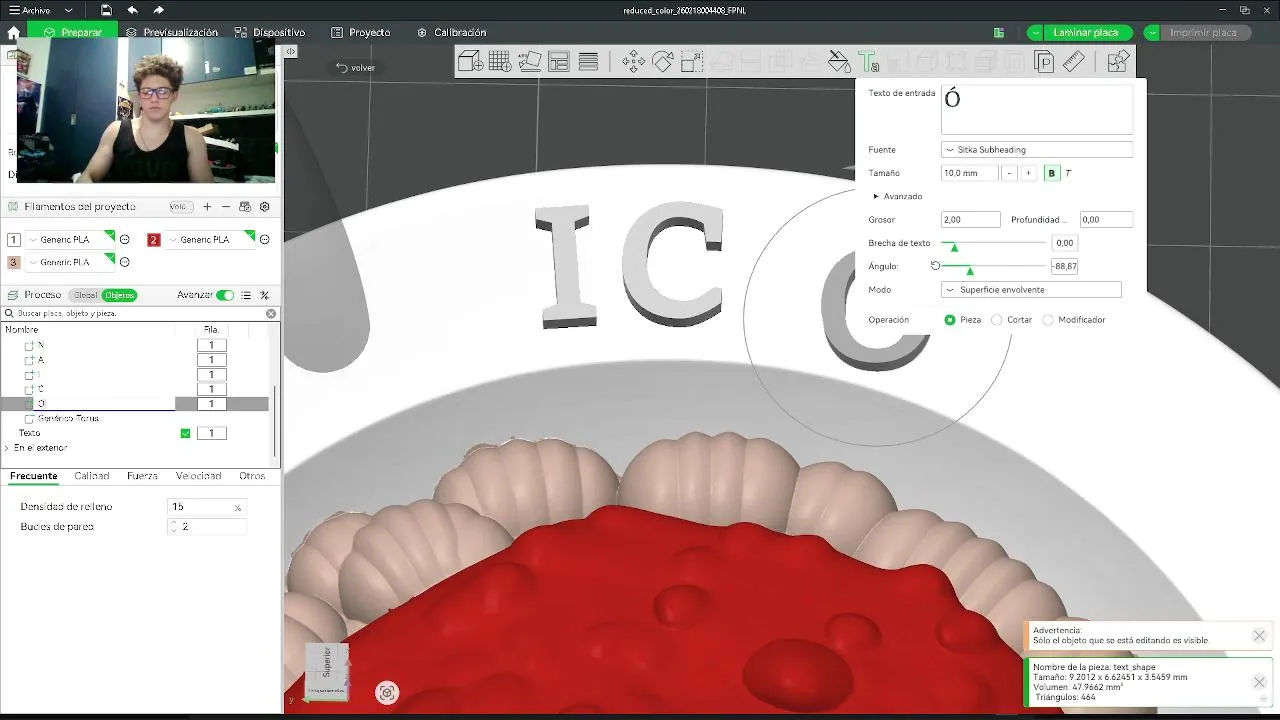Viewport: 1280px width, 720px height.
Task: Select the Cortar operation radio
Action: [x=996, y=320]
